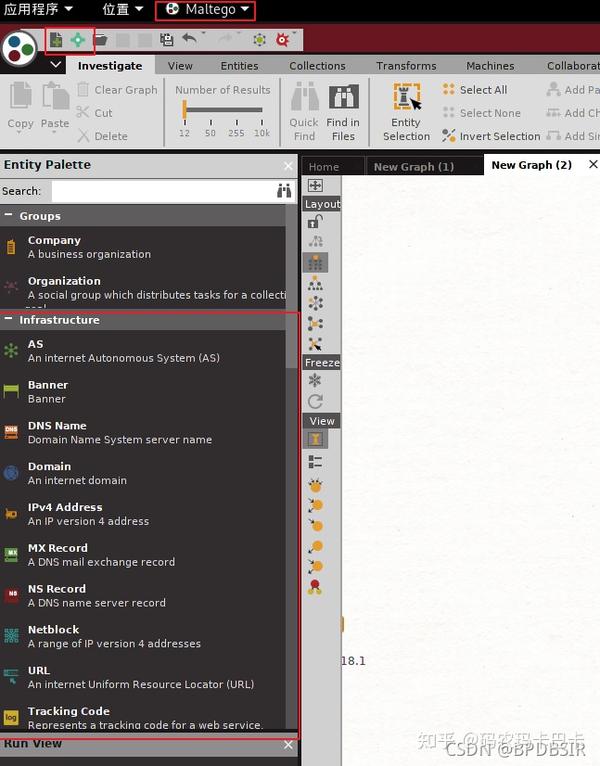This screenshot has width=600, height=766.
Task: Select the AS entity in the palette
Action: point(143,351)
